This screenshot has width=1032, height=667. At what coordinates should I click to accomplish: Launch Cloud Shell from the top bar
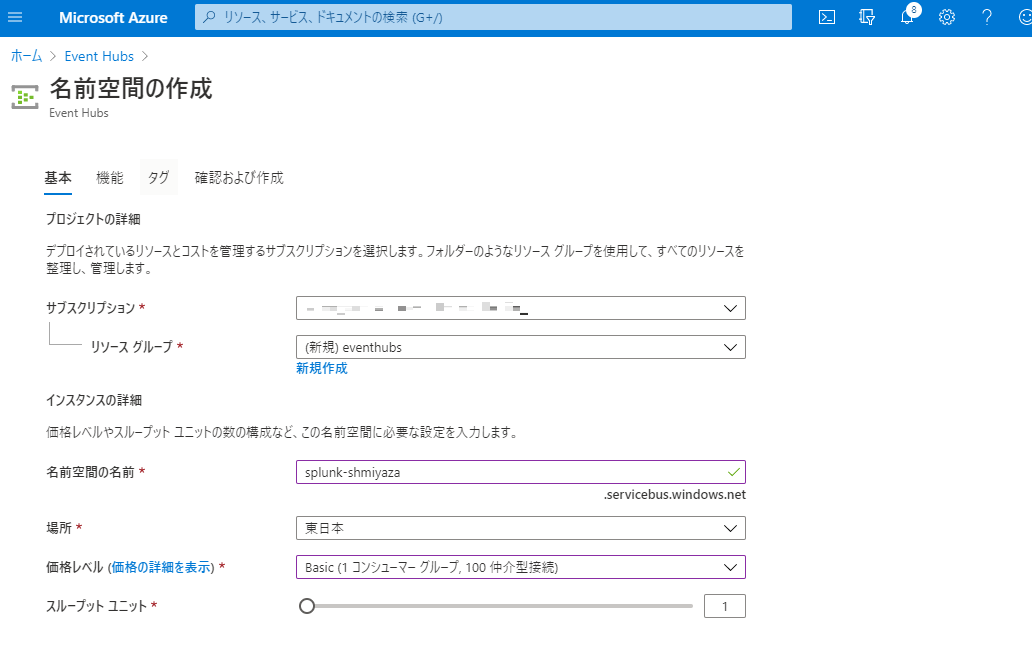click(x=827, y=17)
